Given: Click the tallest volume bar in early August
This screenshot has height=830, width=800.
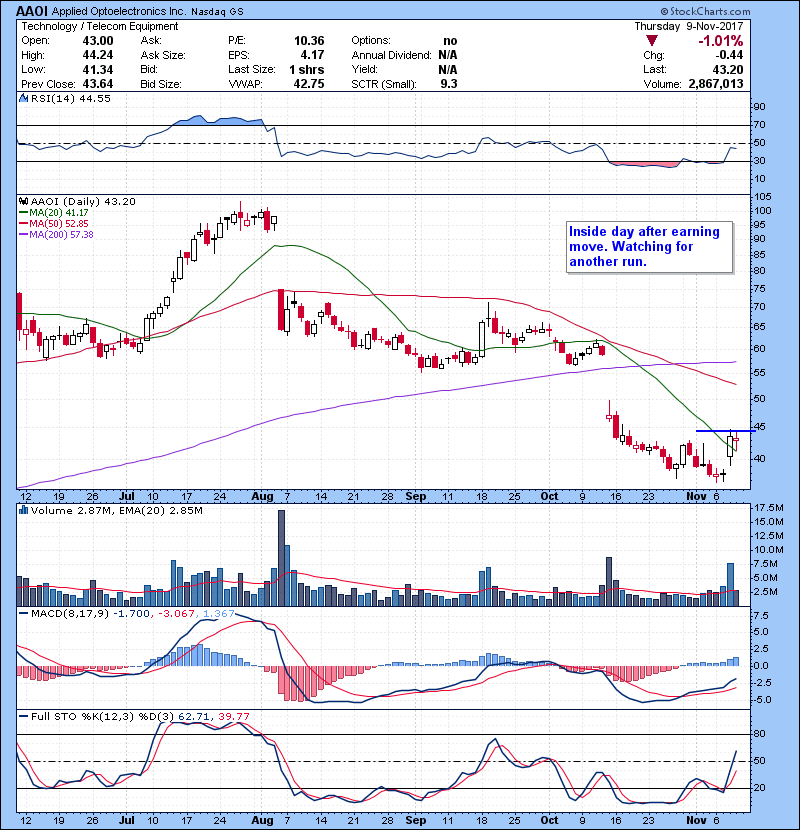Looking at the screenshot, I should [281, 558].
